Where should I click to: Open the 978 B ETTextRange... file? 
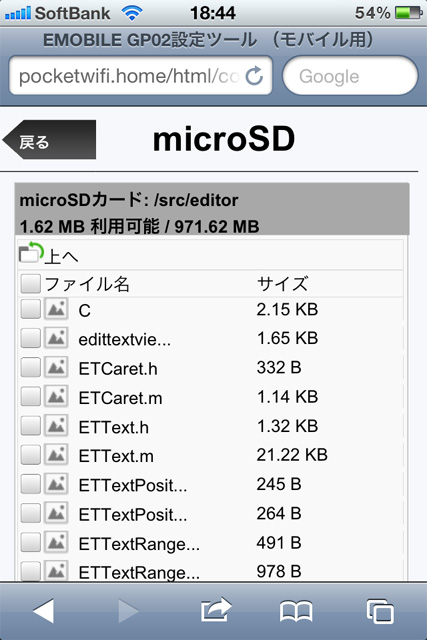coord(139,573)
